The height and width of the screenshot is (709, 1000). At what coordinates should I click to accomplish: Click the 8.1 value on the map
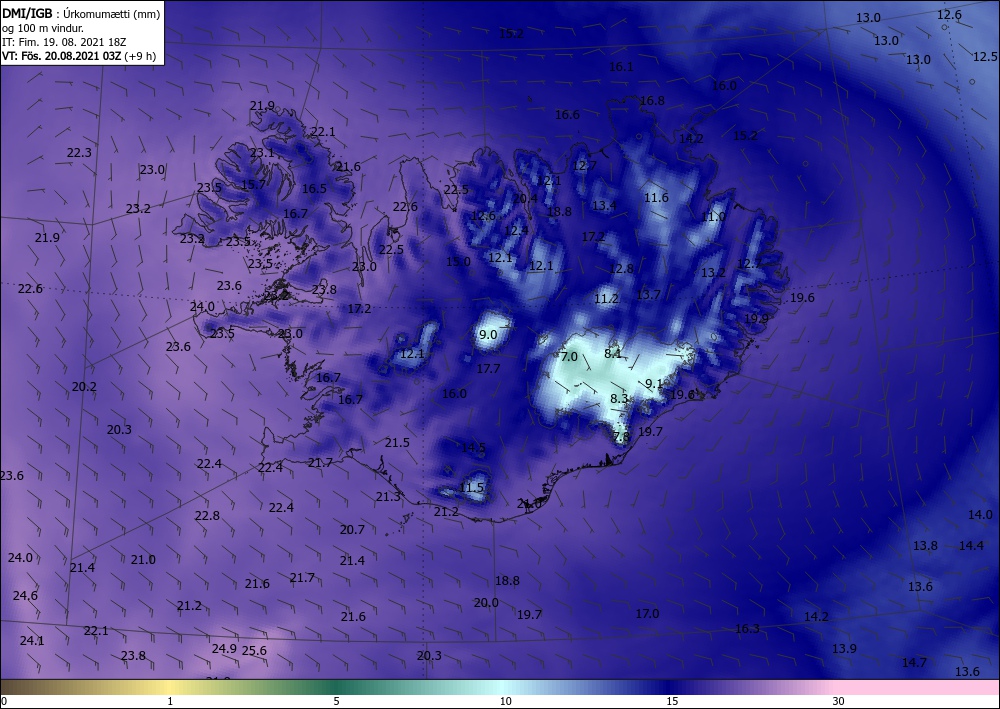point(613,353)
